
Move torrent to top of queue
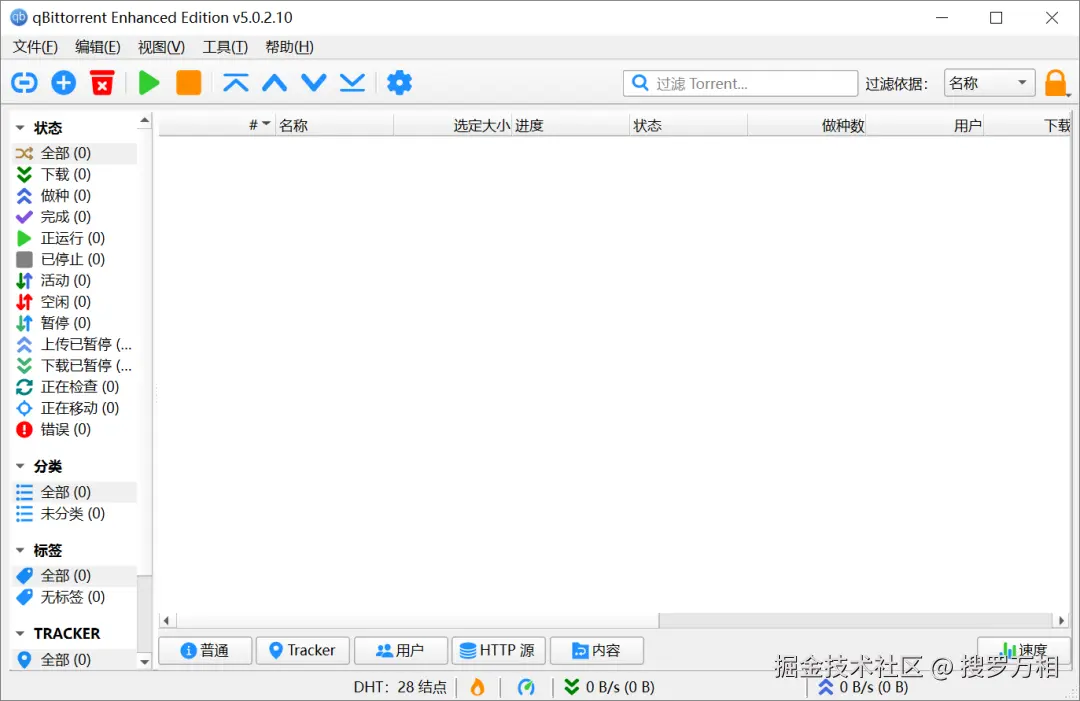[236, 83]
